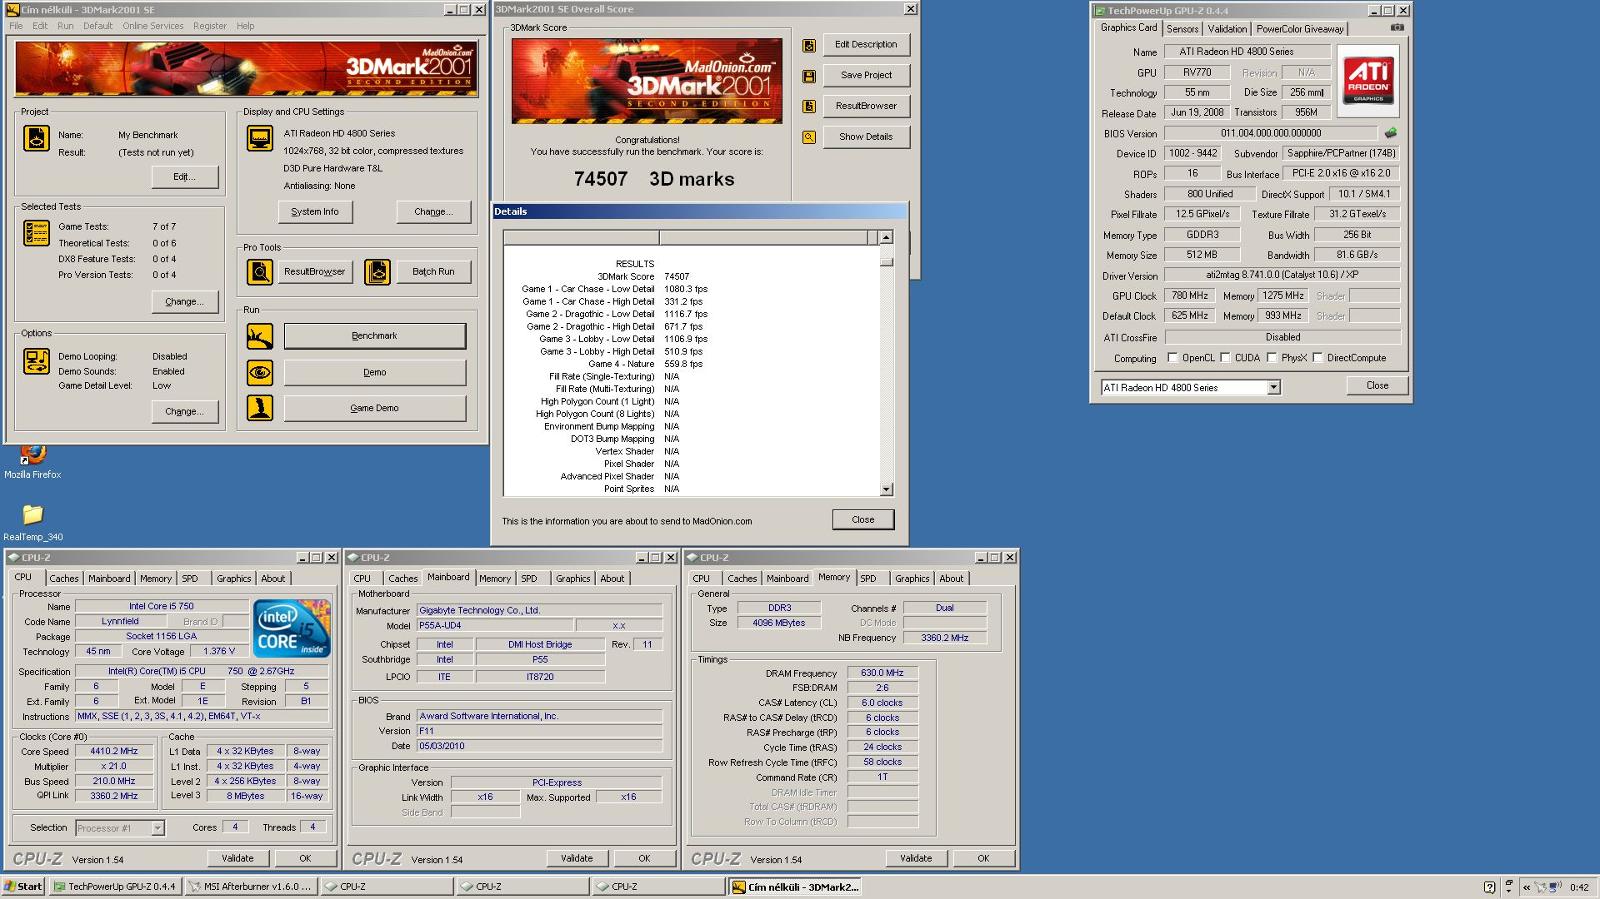
Task: Click the Details list scroll down arrow
Action: pos(886,489)
